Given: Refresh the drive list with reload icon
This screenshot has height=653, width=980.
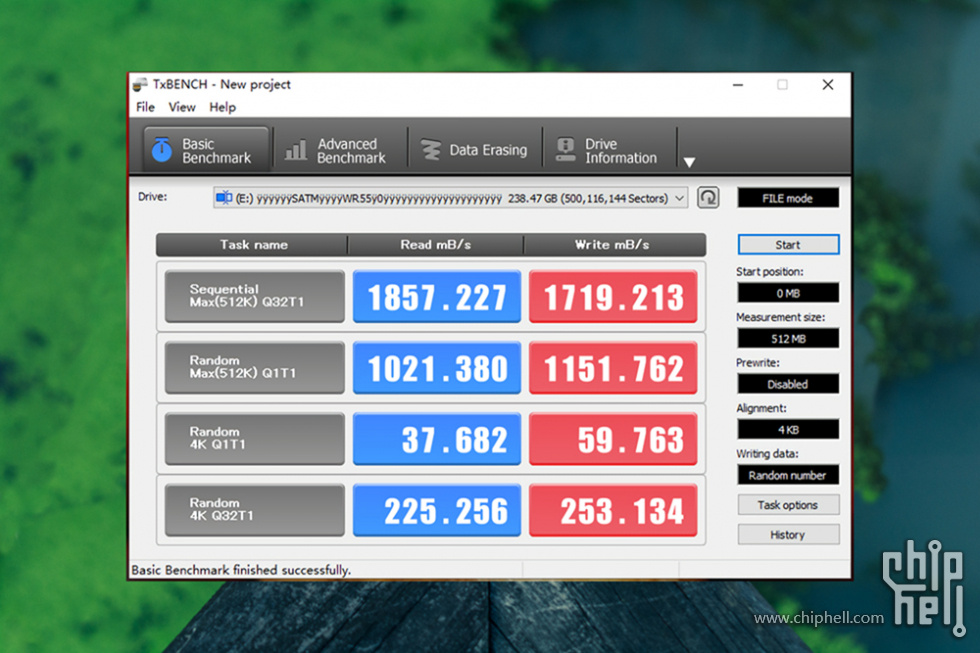Looking at the screenshot, I should [x=708, y=198].
